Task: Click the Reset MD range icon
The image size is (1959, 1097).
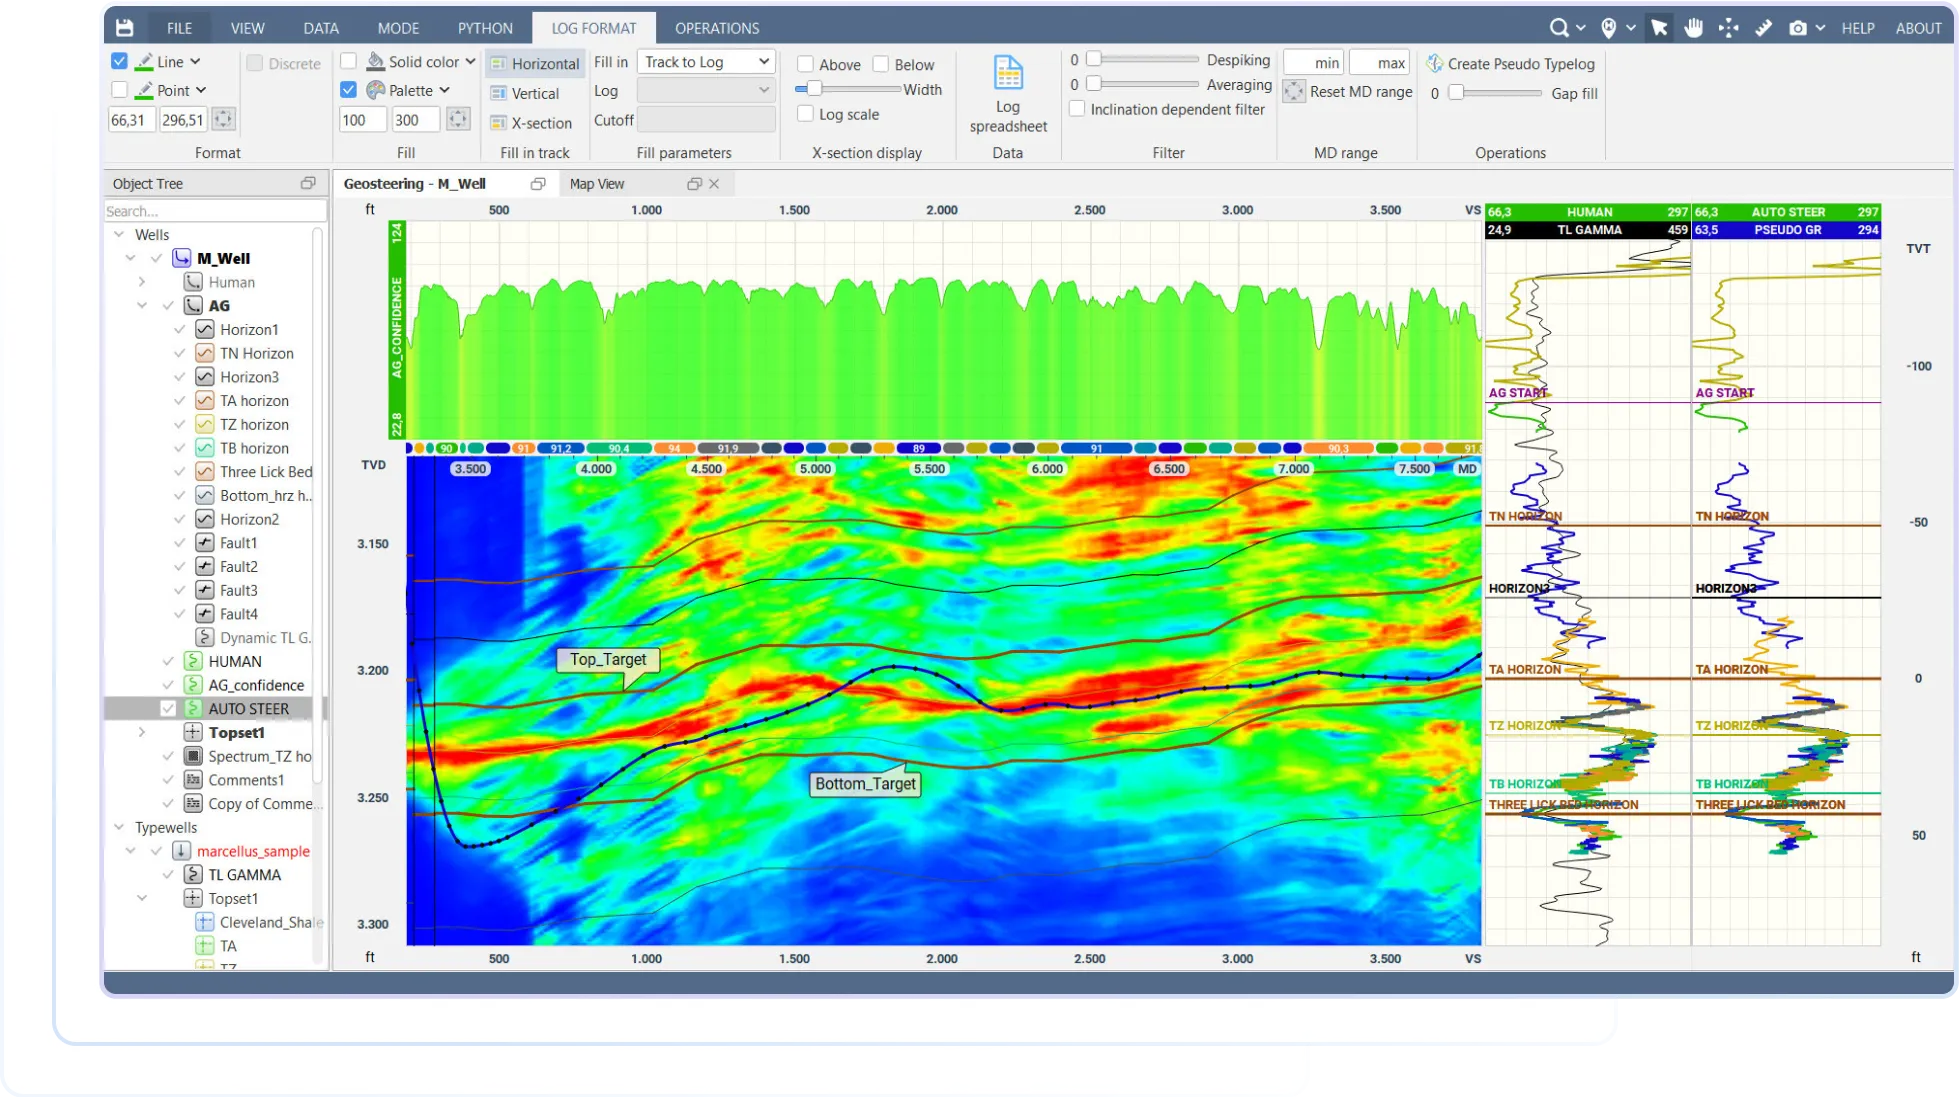Action: [x=1294, y=92]
